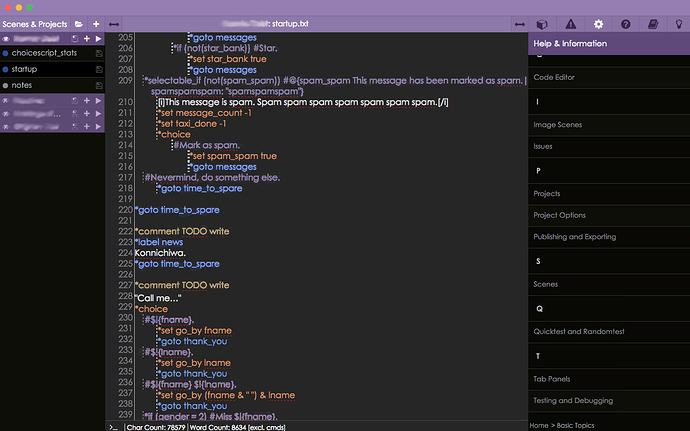This screenshot has height=431, width=690.
Task: Click '*set star_bank true' code line
Action: 228,59
